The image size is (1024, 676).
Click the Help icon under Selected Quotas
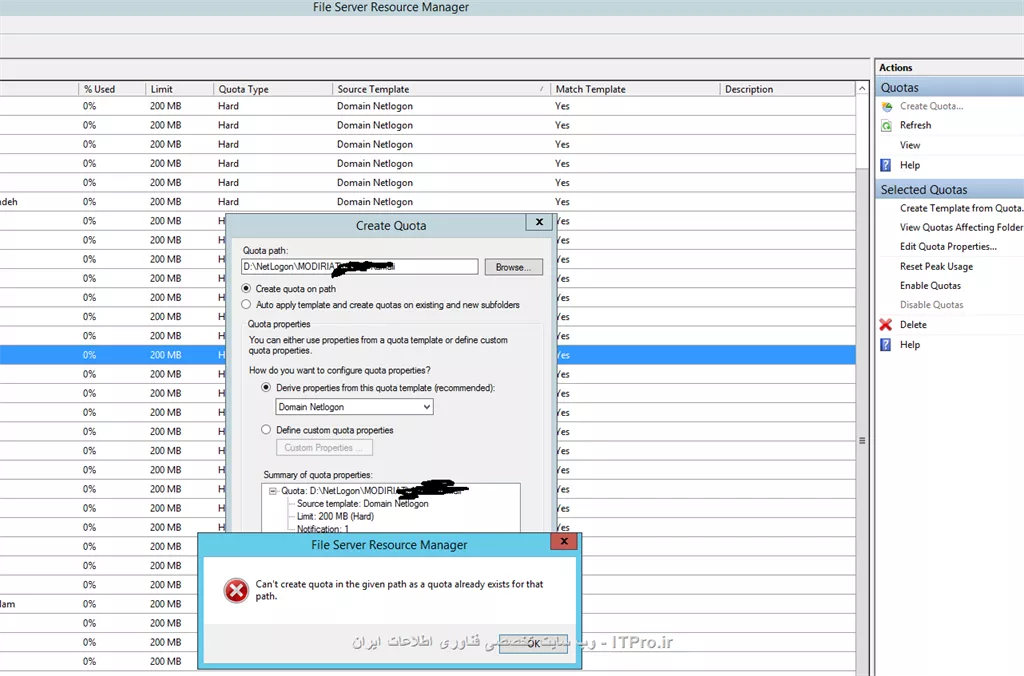[886, 345]
